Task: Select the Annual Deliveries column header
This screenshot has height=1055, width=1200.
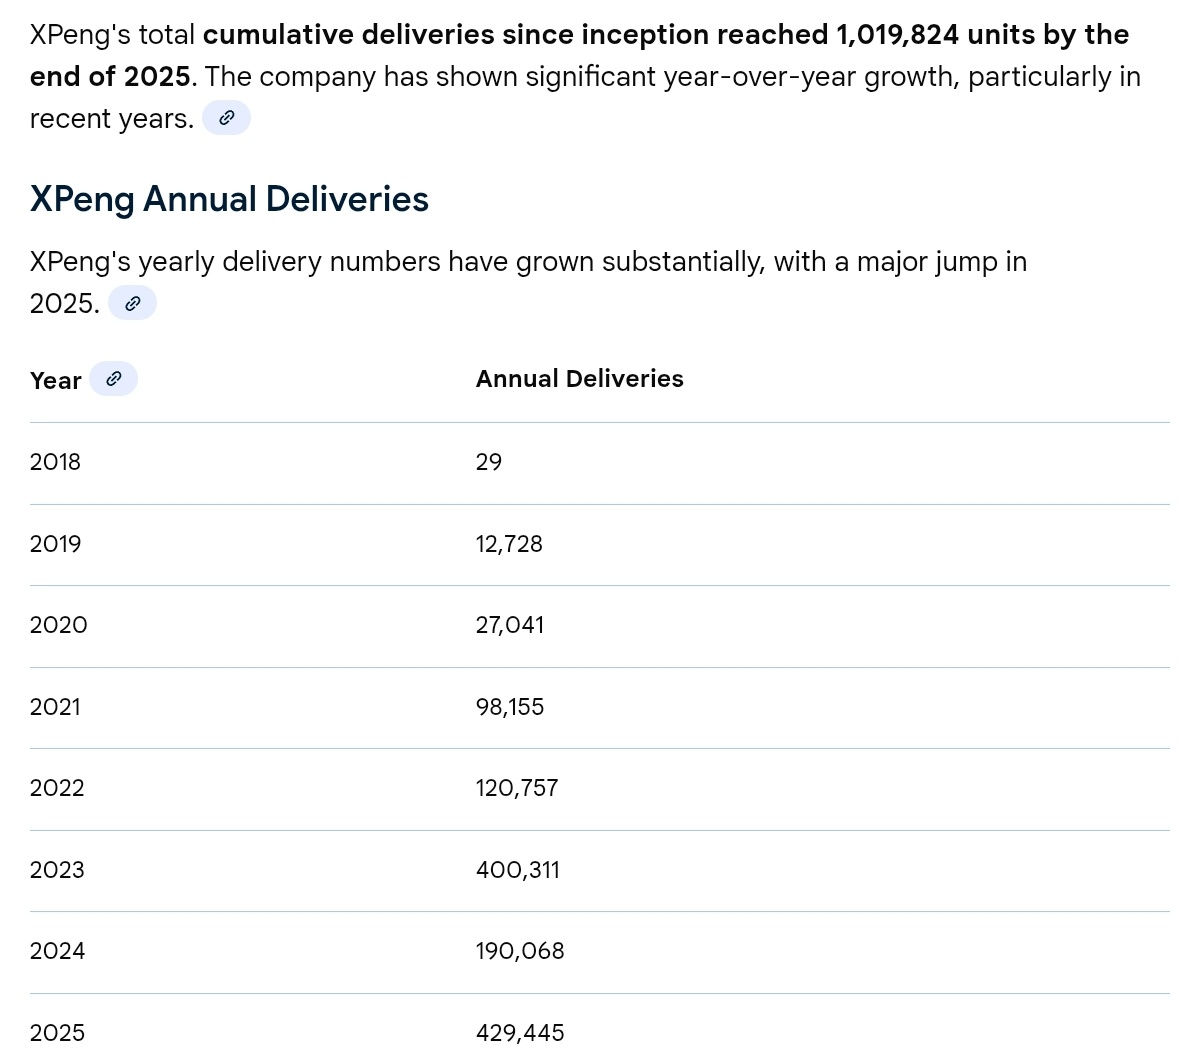Action: [580, 379]
